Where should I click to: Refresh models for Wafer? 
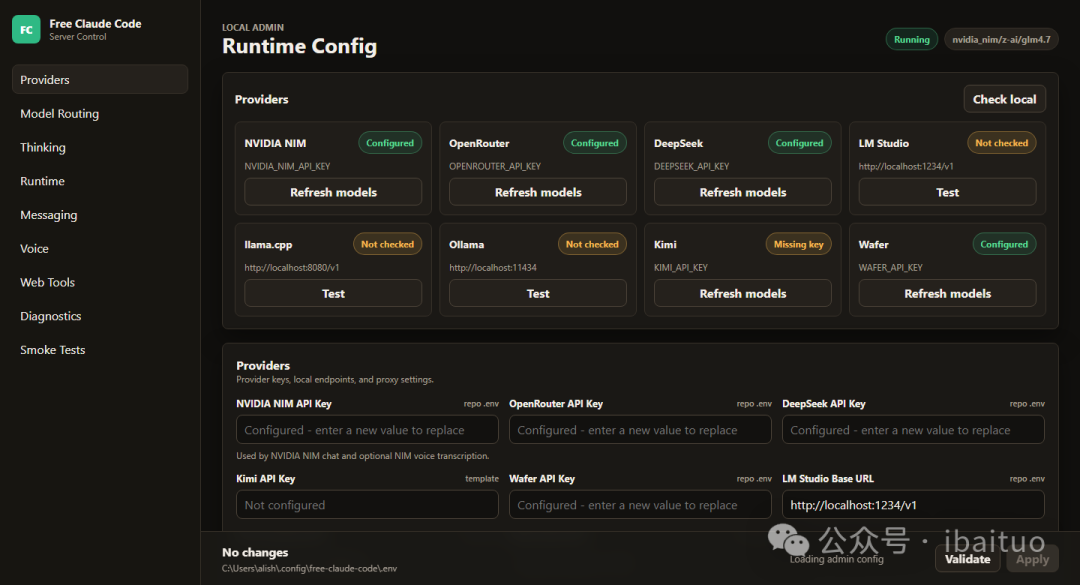click(947, 294)
